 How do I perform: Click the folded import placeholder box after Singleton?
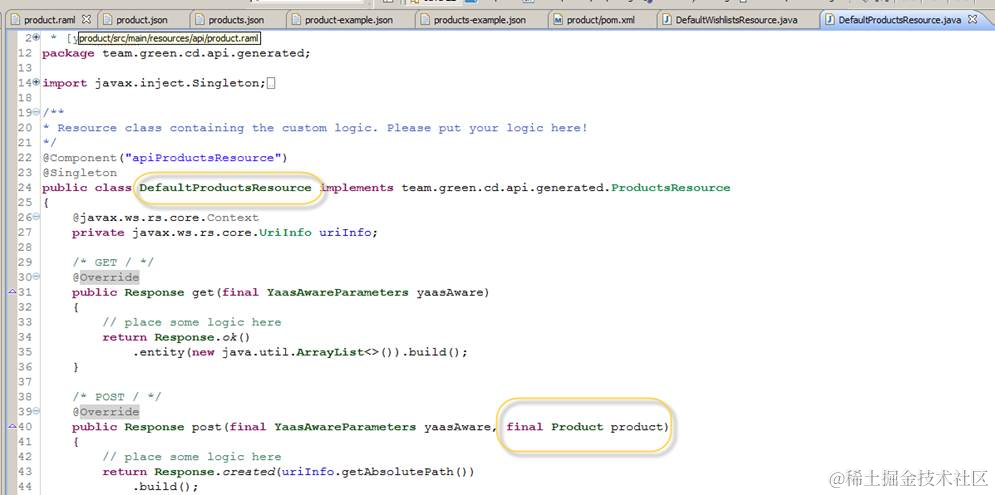[x=271, y=83]
